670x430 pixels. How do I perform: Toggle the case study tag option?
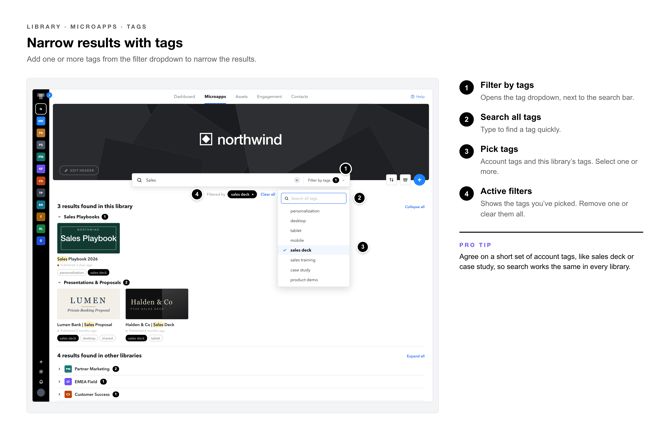click(x=314, y=270)
